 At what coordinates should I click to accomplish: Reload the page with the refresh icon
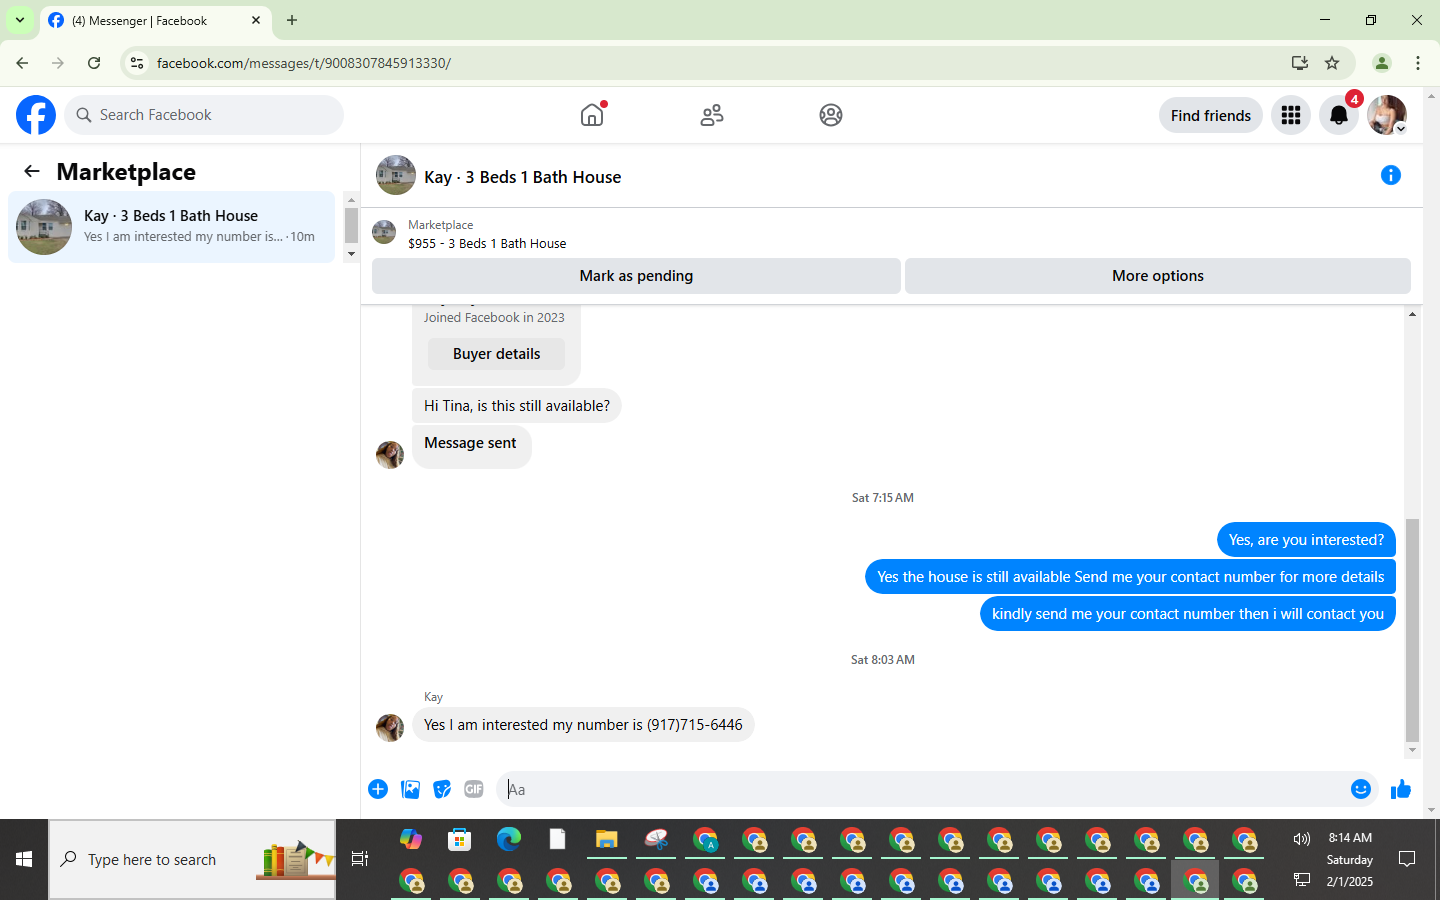tap(94, 63)
